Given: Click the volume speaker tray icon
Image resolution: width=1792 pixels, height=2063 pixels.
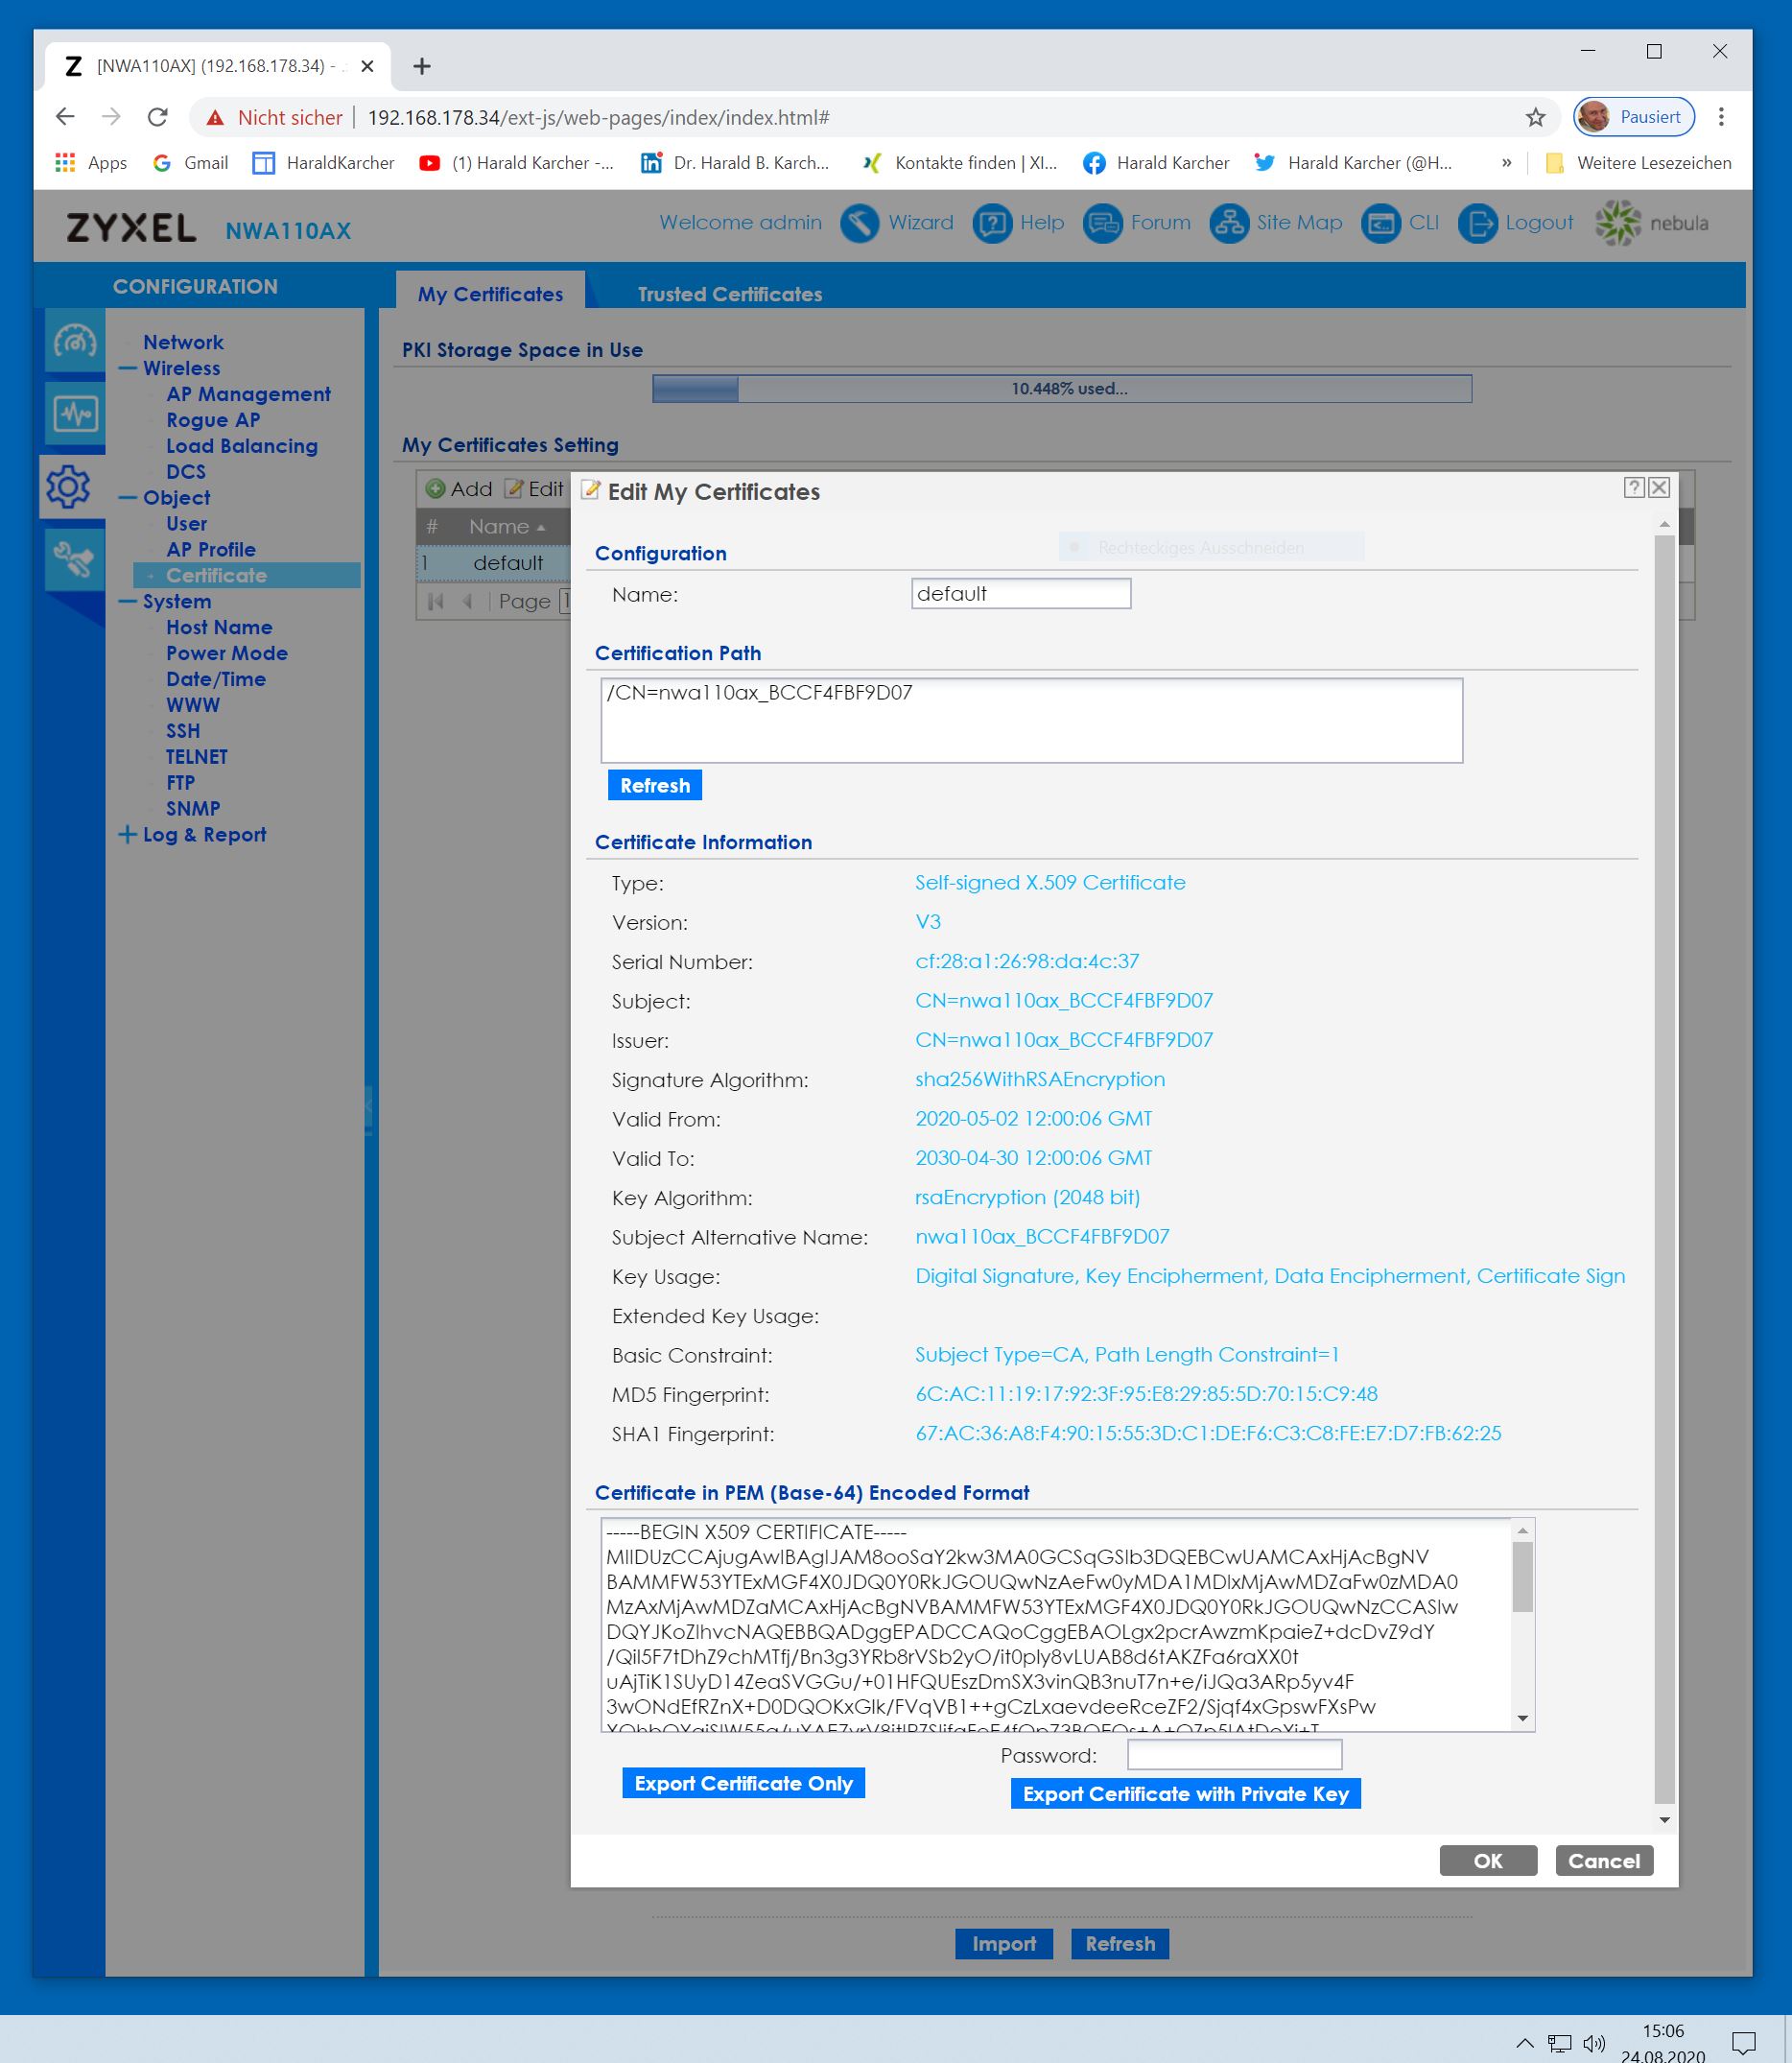Looking at the screenshot, I should pos(1594,2042).
